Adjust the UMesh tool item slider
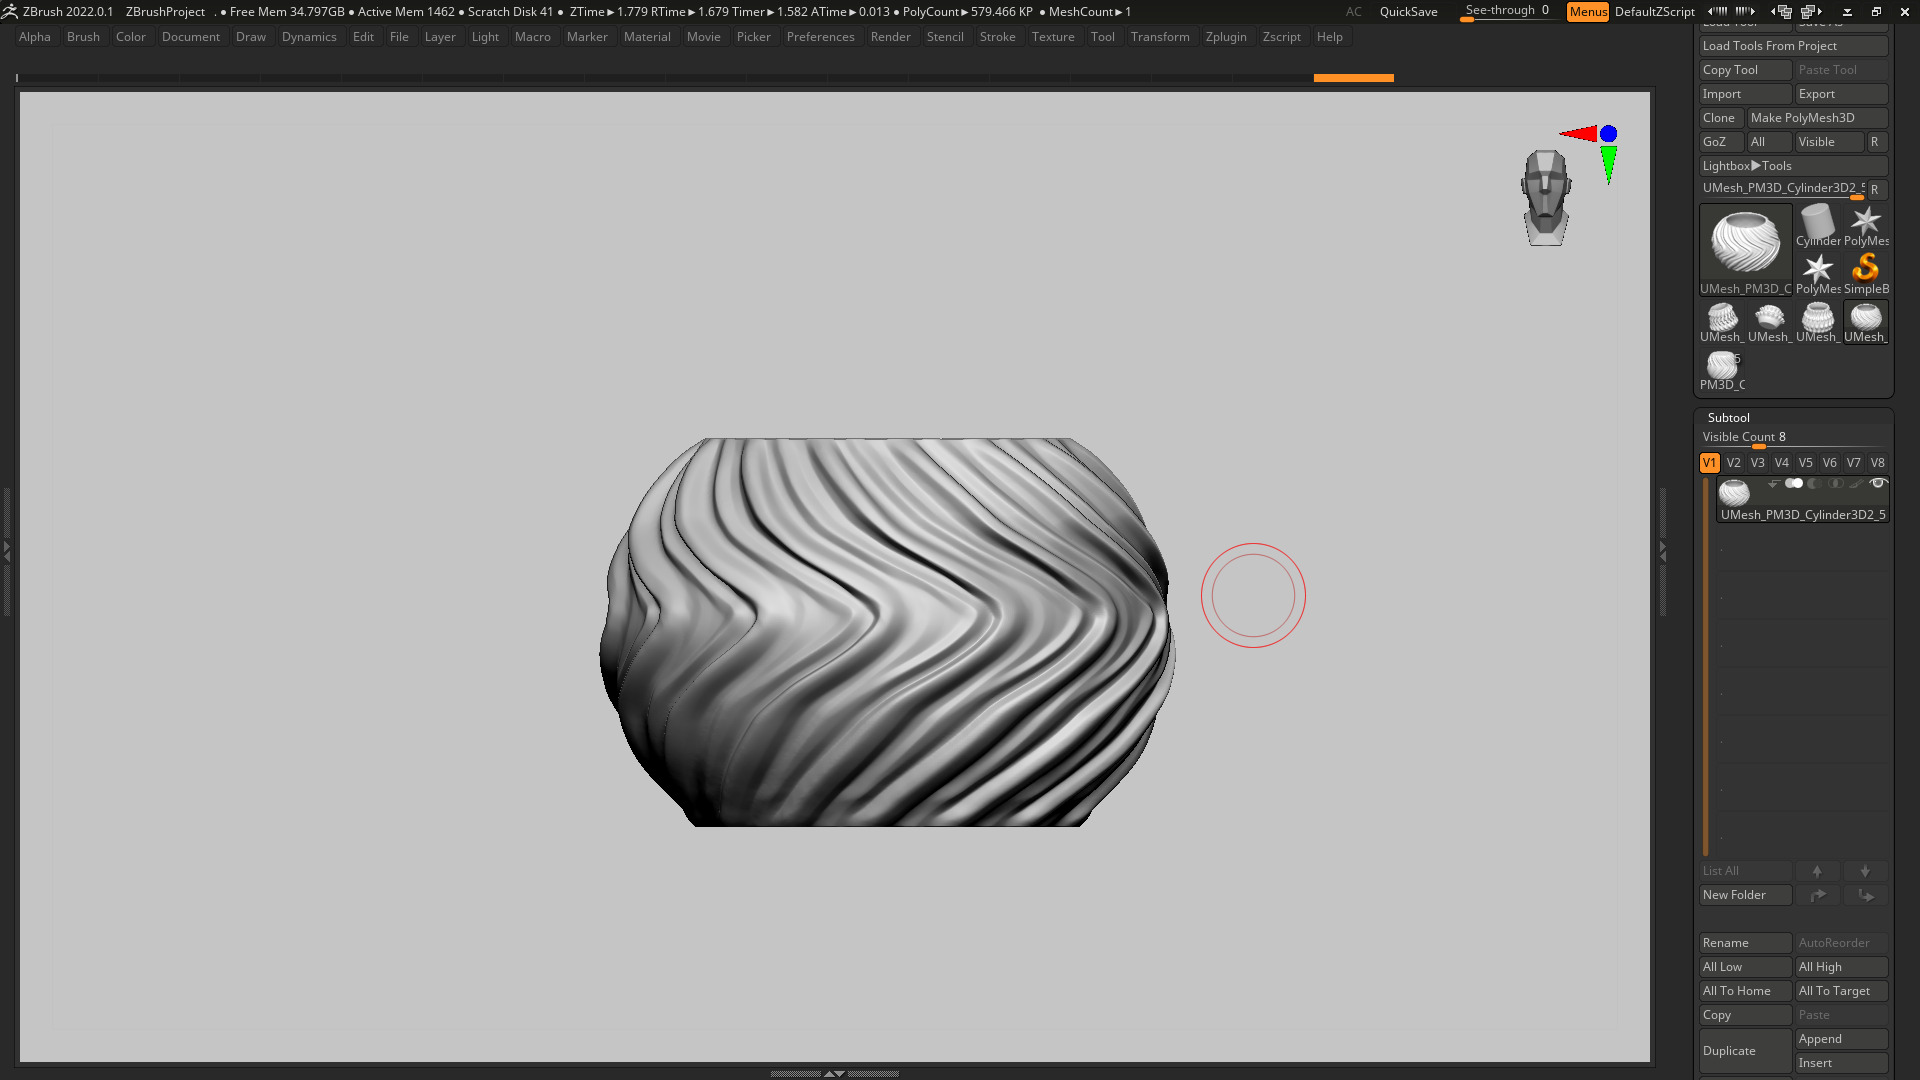Viewport: 1920px width, 1080px height. coord(1782,189)
